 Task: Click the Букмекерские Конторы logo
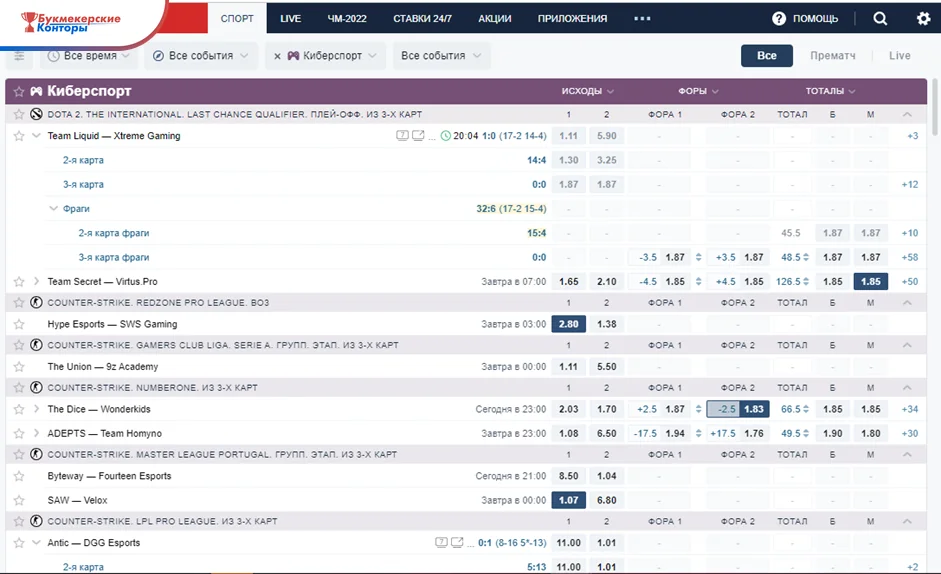tap(71, 22)
